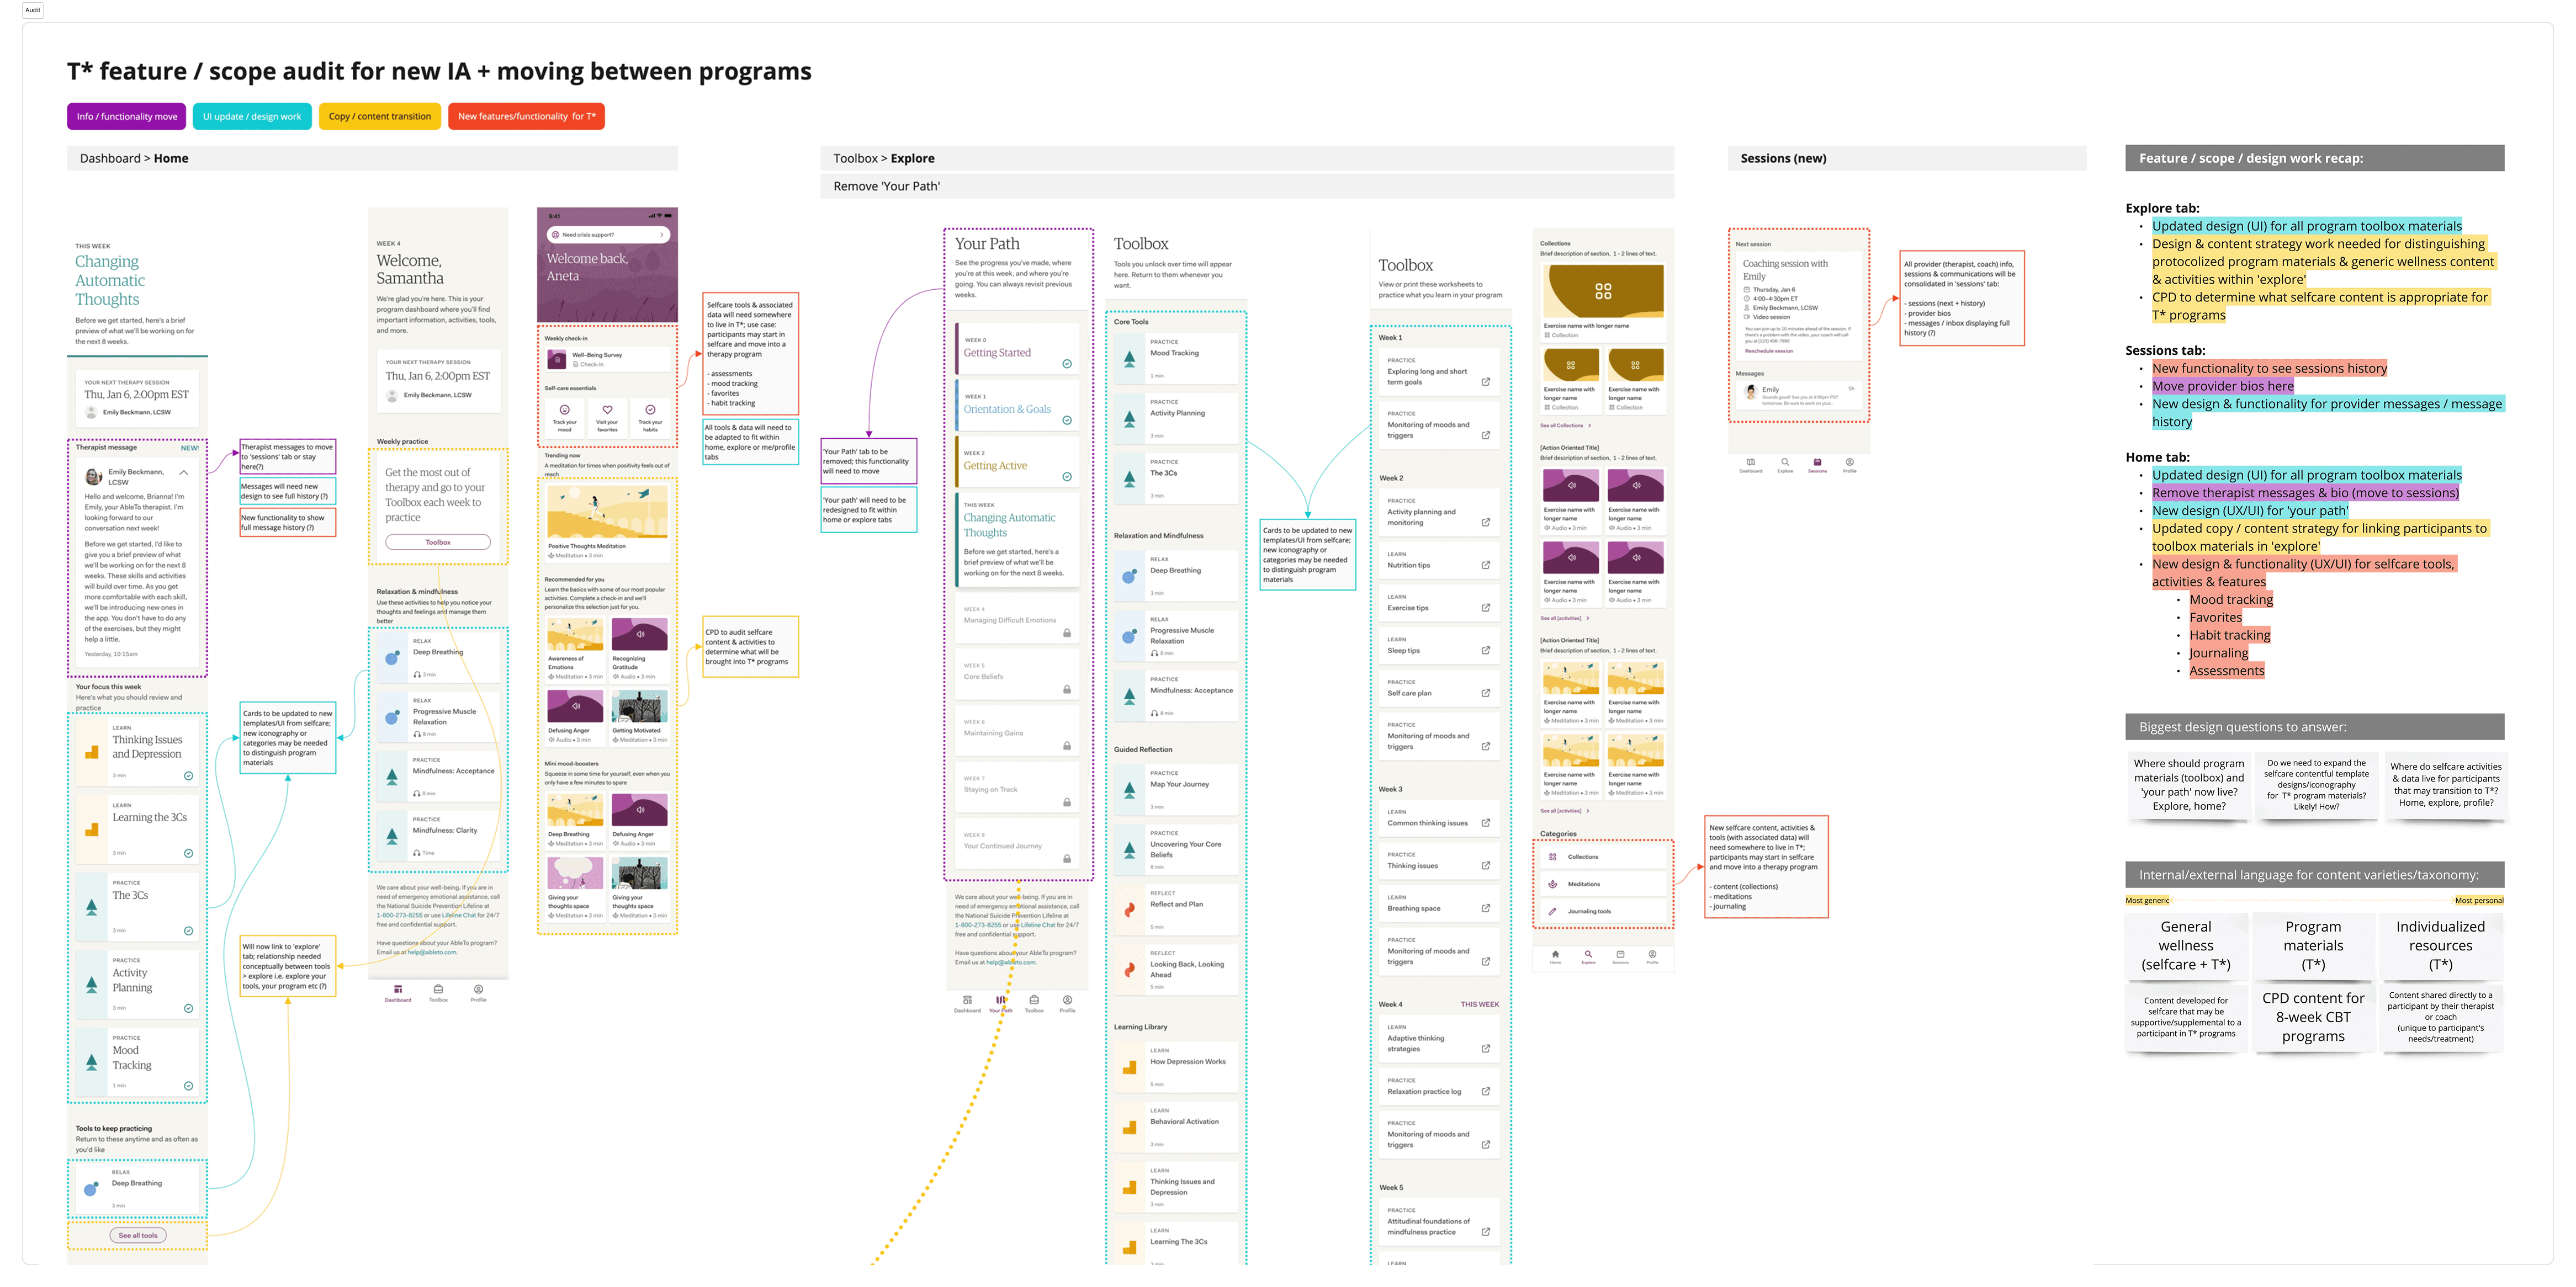Toggle the check on Thinking Issues and Depression focus card
This screenshot has height=1287, width=2576.
pyautogui.click(x=188, y=776)
